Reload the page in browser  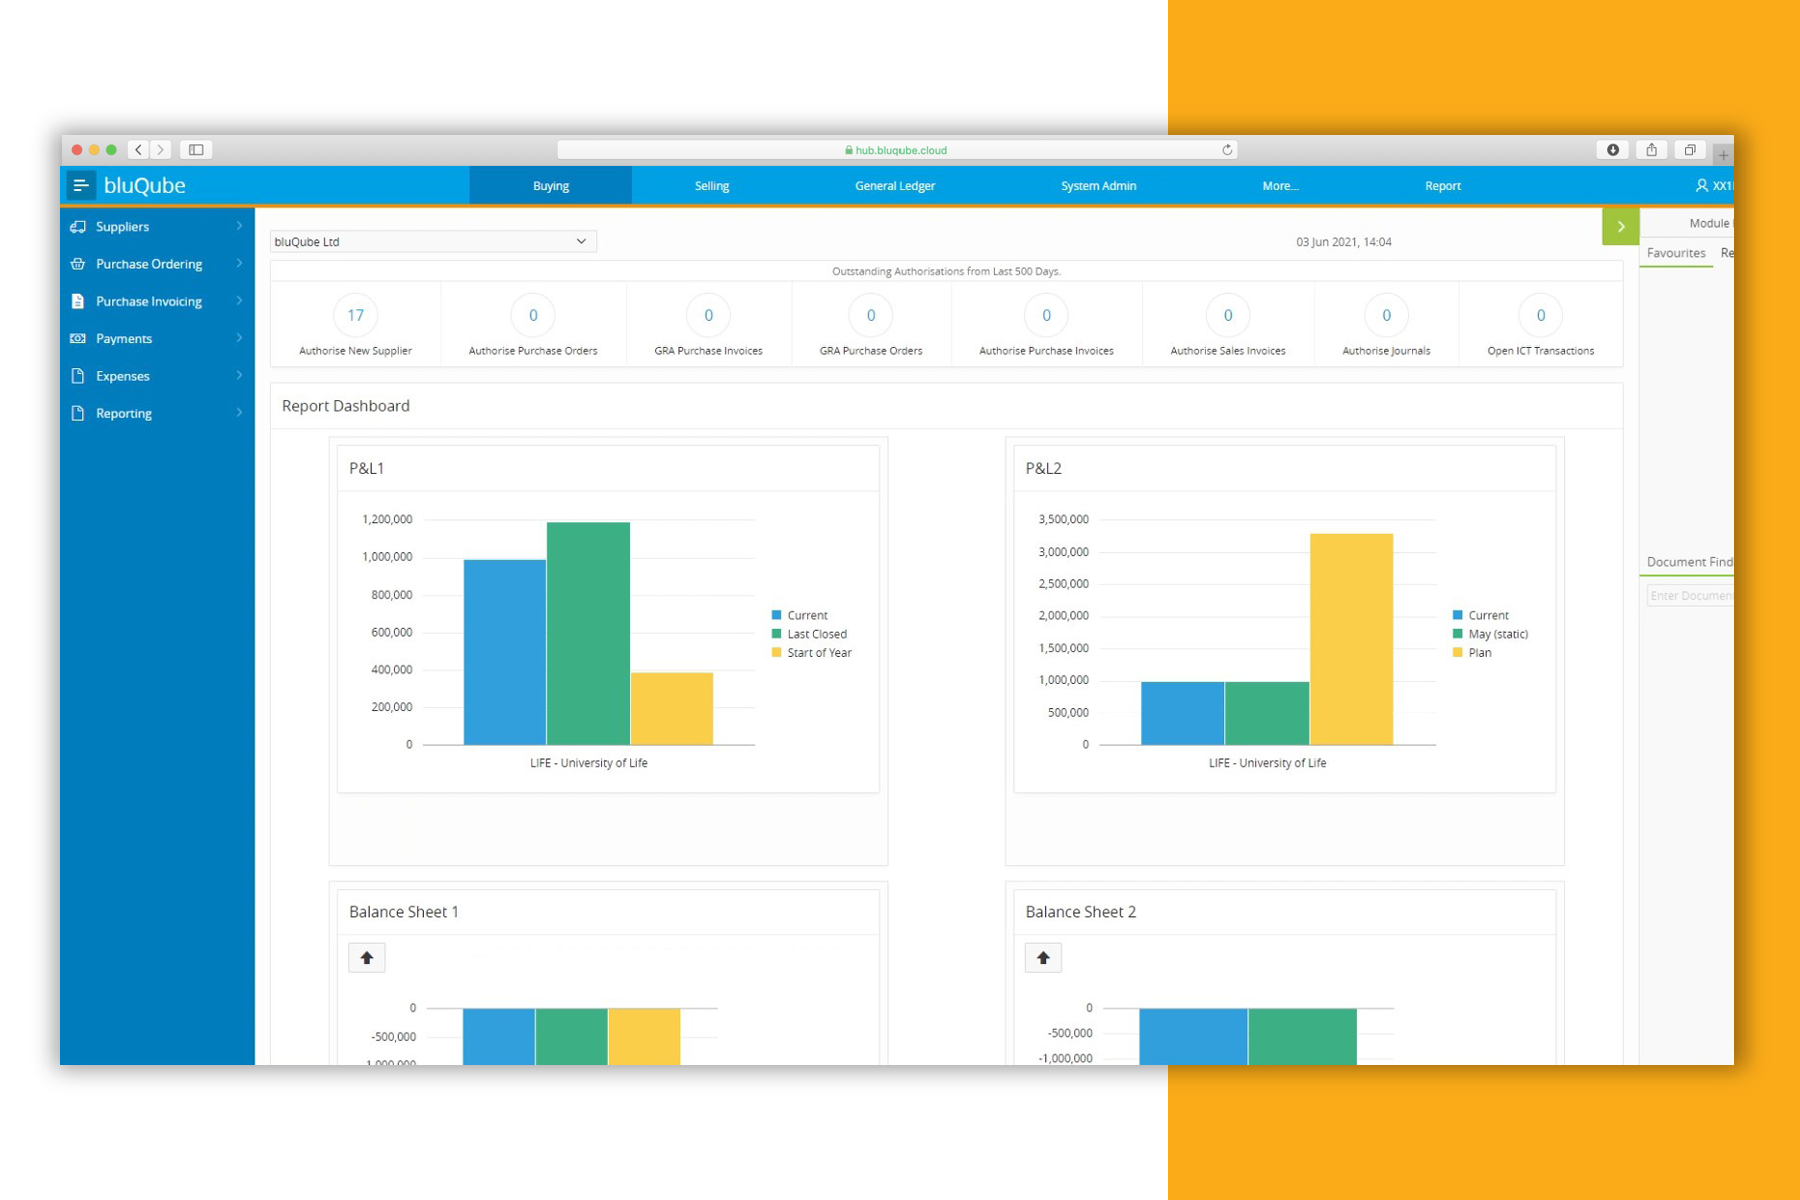pyautogui.click(x=1227, y=150)
